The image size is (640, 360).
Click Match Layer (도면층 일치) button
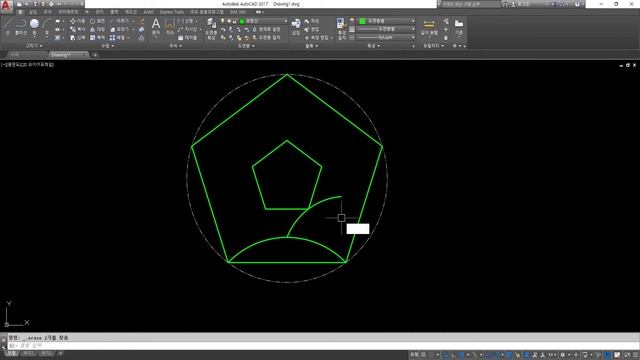(x=267, y=38)
